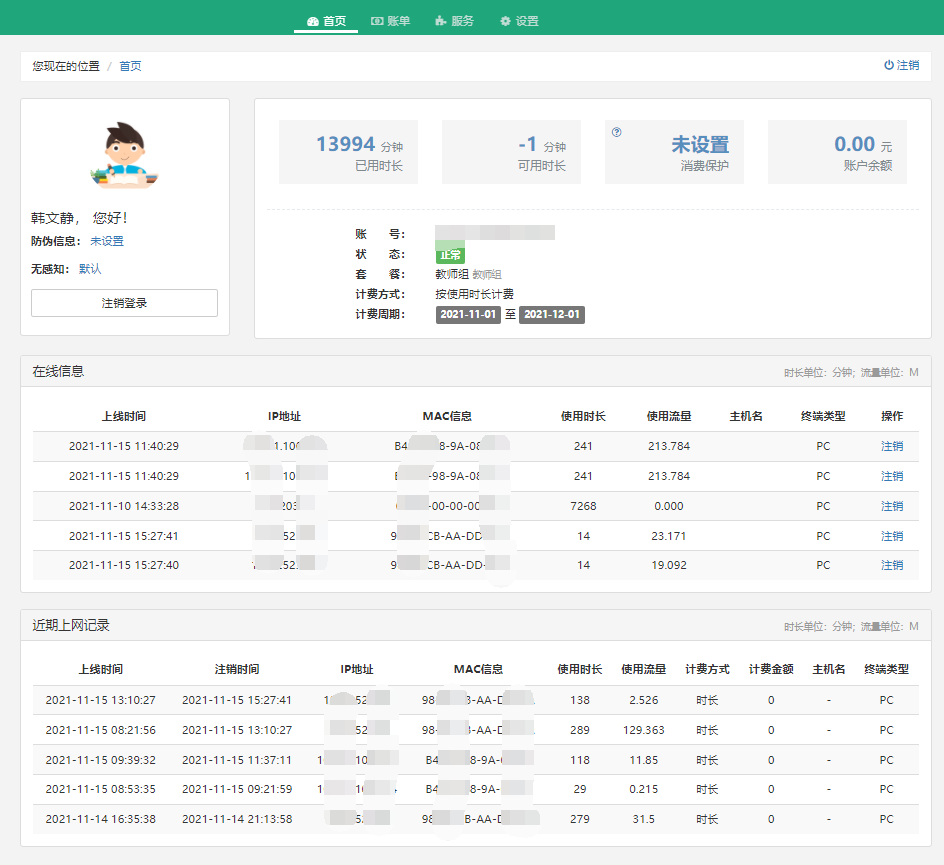This screenshot has width=944, height=865.
Task: Click 注销 for the 15:27:40 session
Action: [891, 565]
